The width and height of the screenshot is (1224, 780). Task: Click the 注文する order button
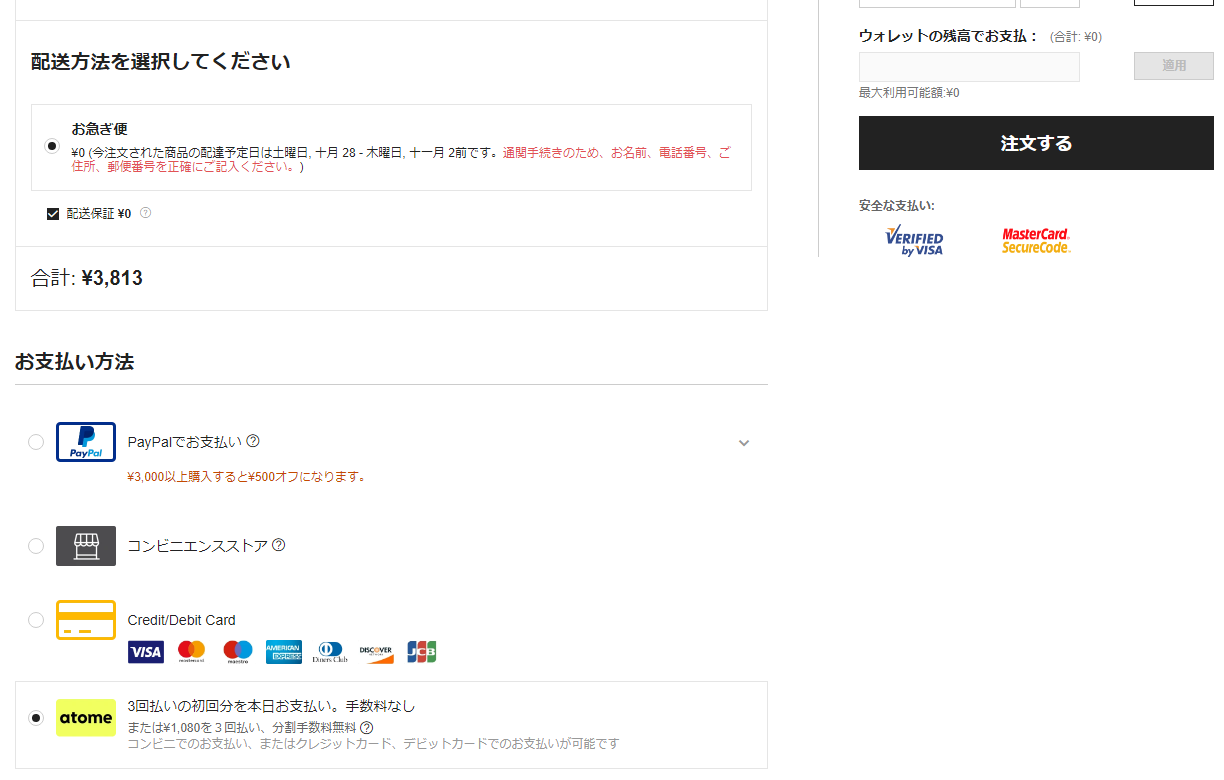[1036, 143]
